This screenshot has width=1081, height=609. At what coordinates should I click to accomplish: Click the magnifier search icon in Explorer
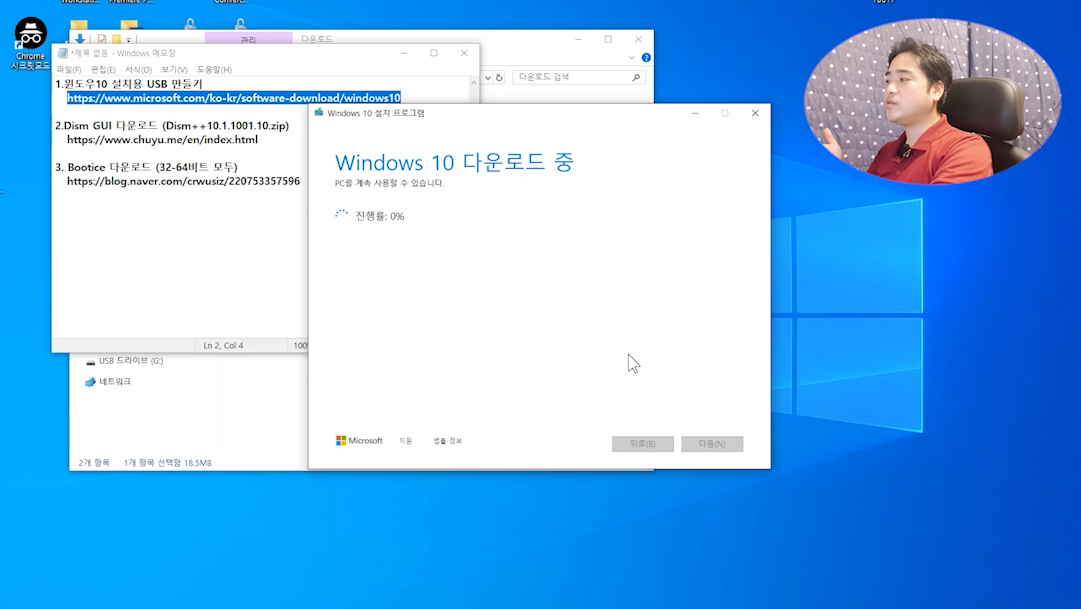[x=636, y=77]
